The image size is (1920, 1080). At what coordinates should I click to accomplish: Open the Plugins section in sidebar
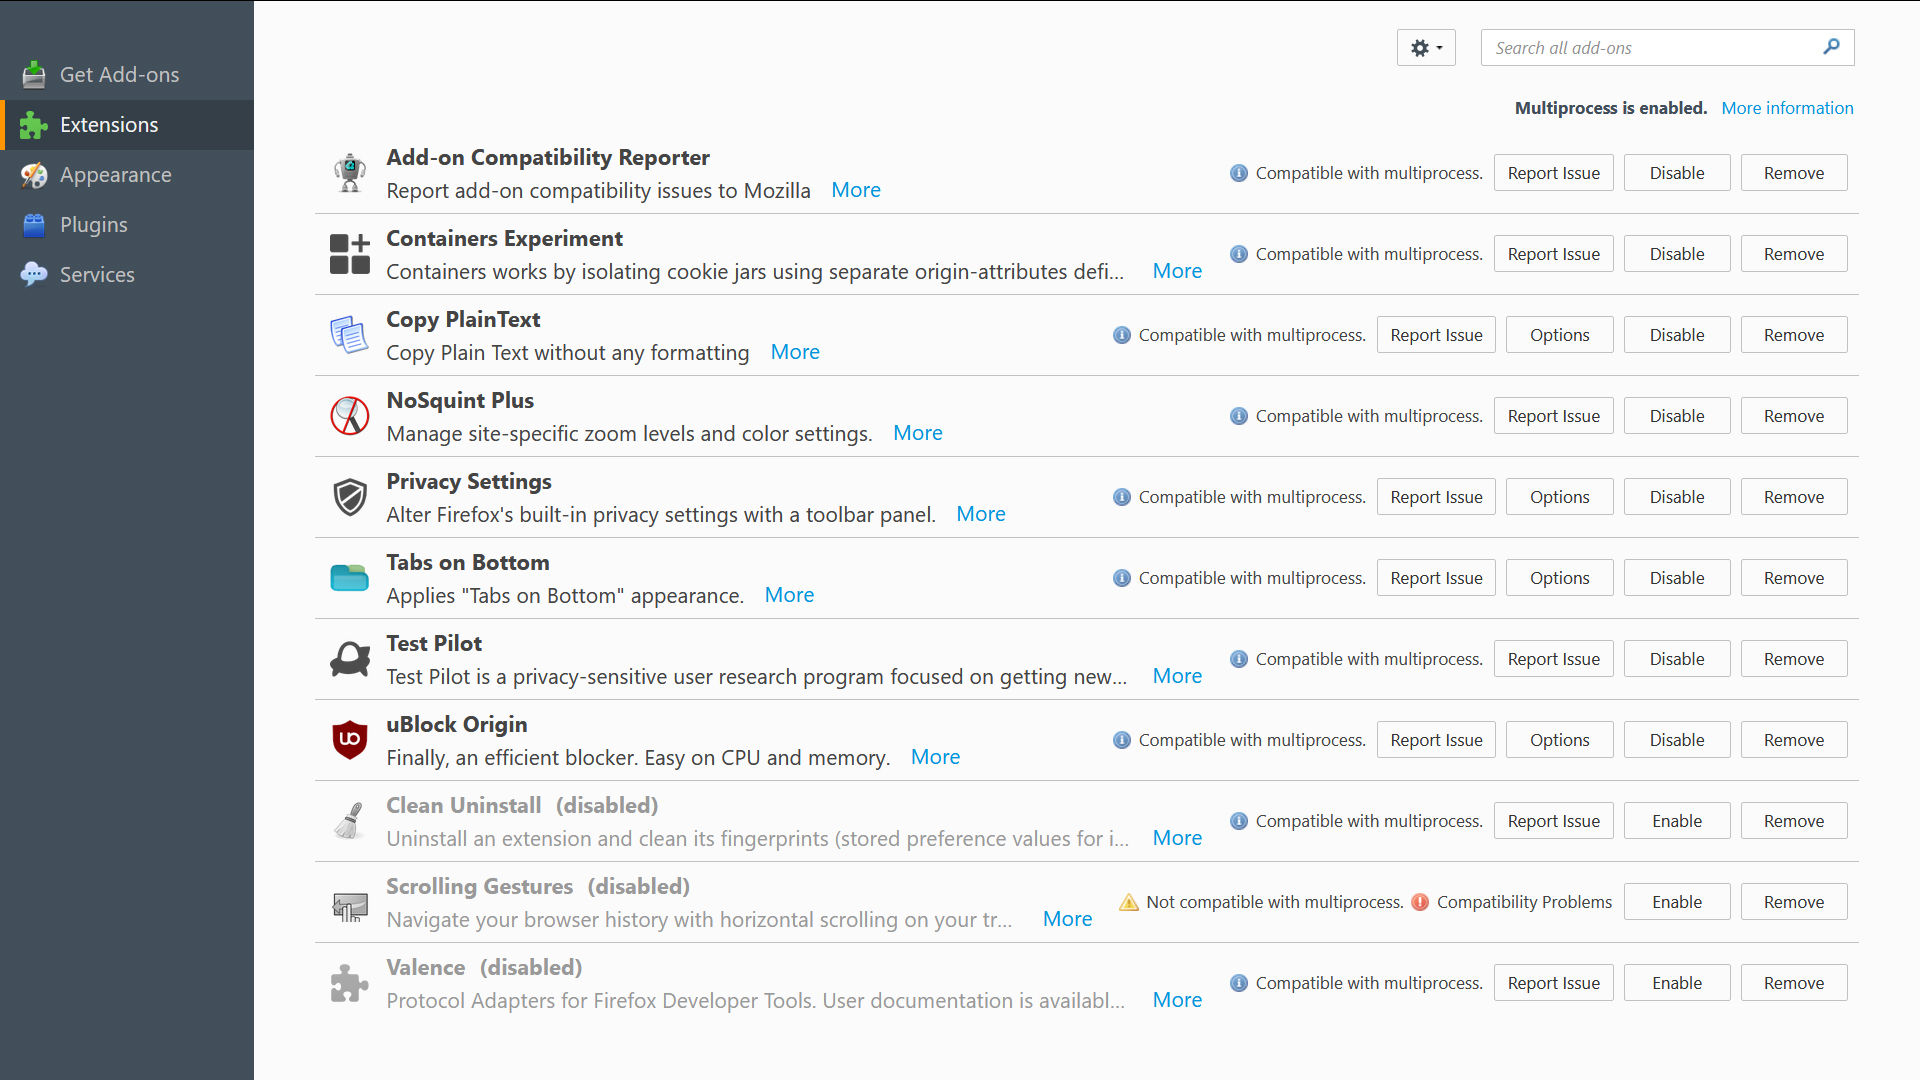93,225
